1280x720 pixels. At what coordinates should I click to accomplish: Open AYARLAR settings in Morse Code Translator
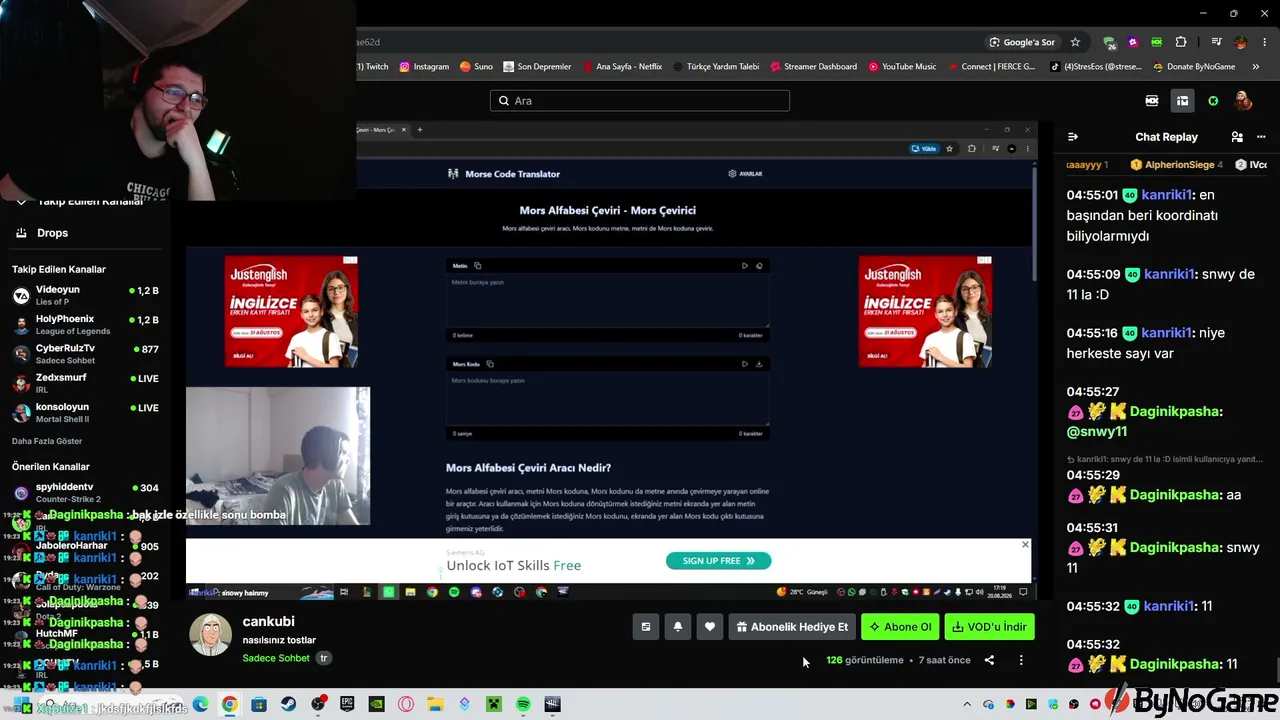pos(745,174)
